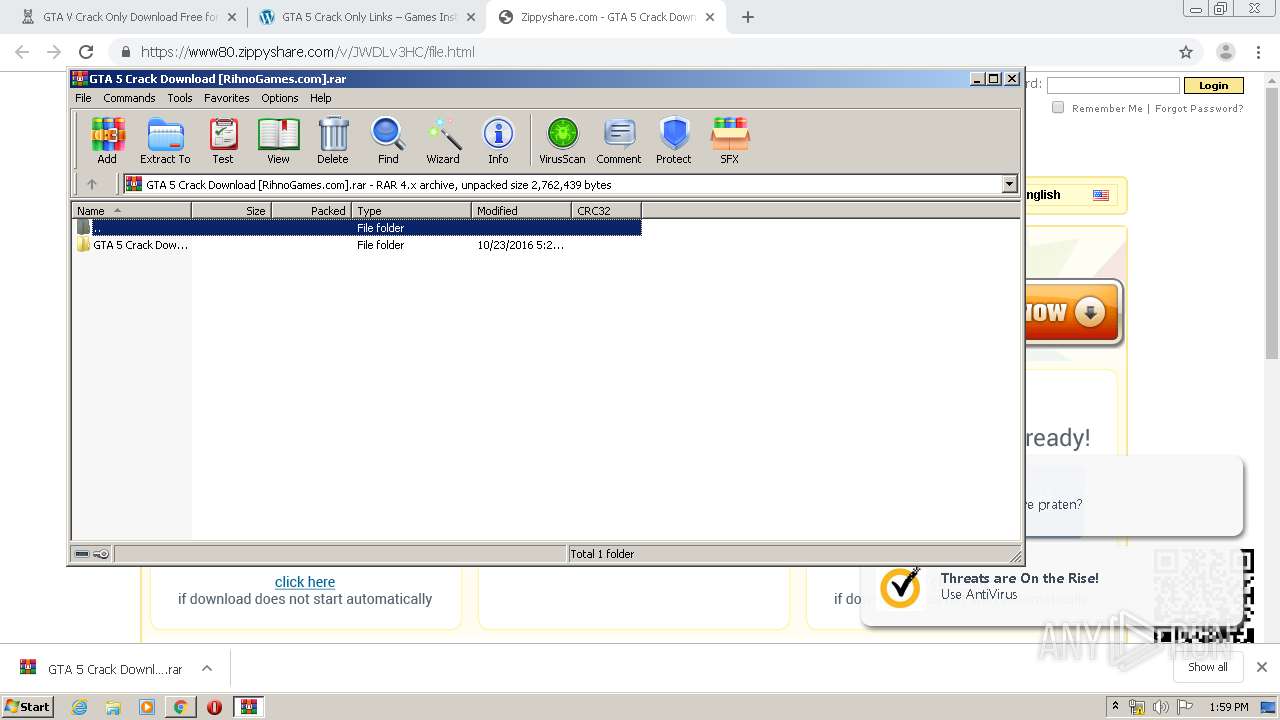Viewport: 1280px width, 720px height.
Task: Click the WinRAR taskbar button
Action: [248, 707]
